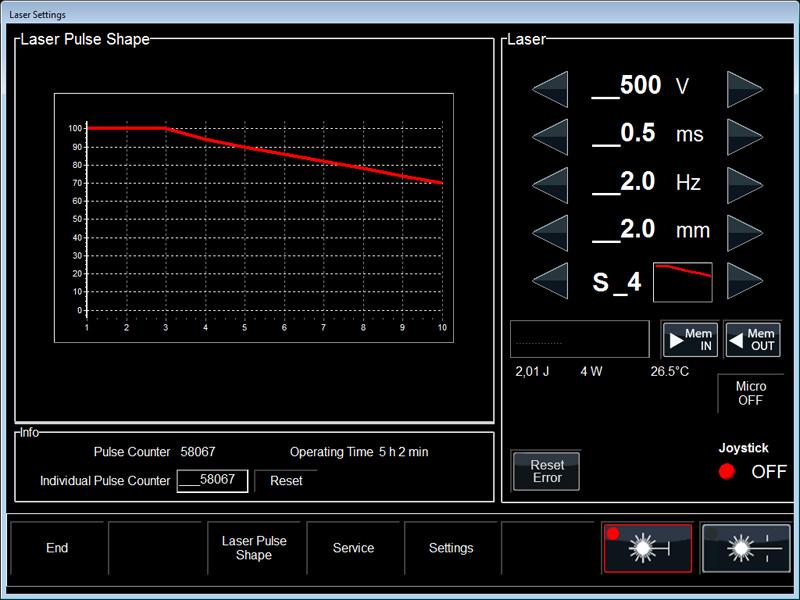800x600 pixels.
Task: Enlarge the mm beam diameter
Action: click(x=745, y=231)
